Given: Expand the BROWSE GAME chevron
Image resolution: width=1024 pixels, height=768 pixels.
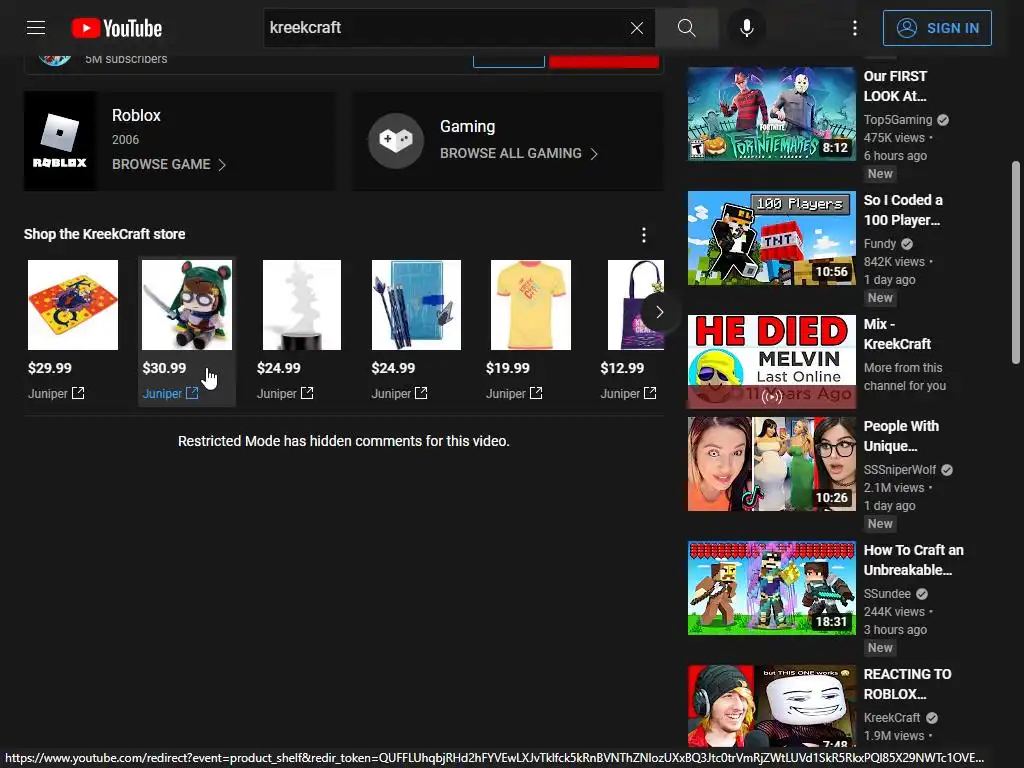Looking at the screenshot, I should coord(222,165).
